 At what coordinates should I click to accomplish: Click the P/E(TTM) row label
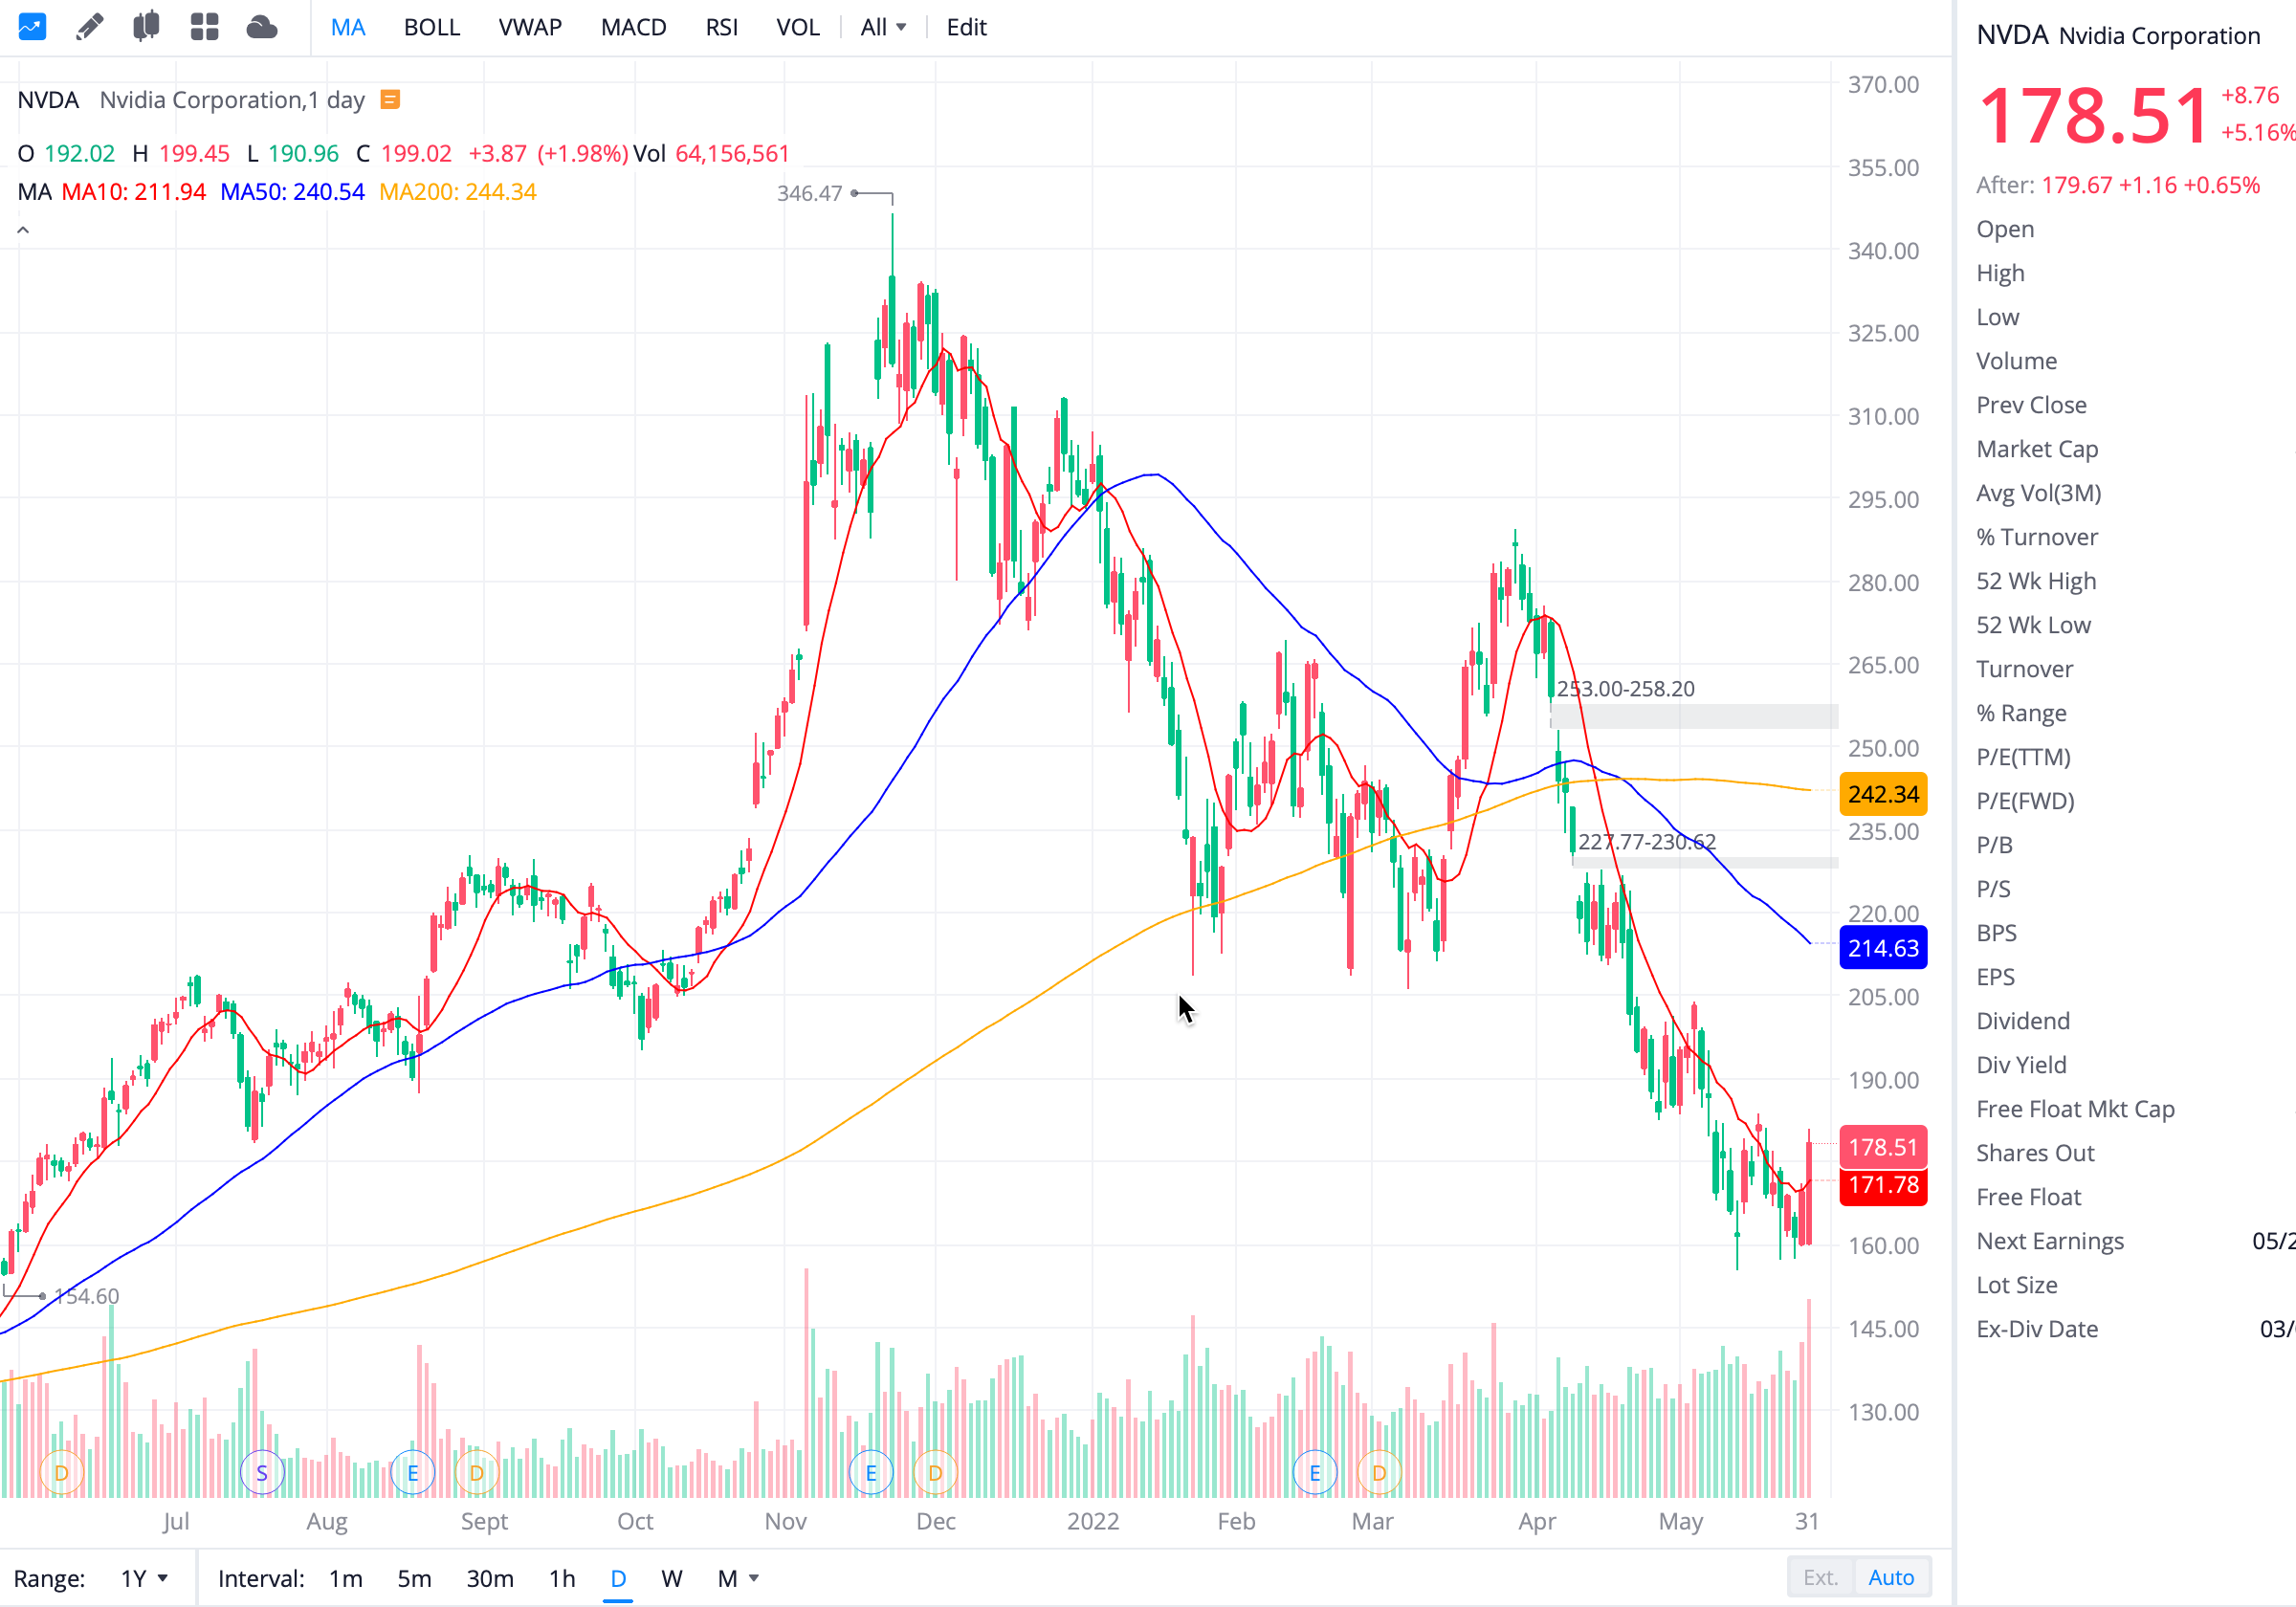tap(2023, 757)
